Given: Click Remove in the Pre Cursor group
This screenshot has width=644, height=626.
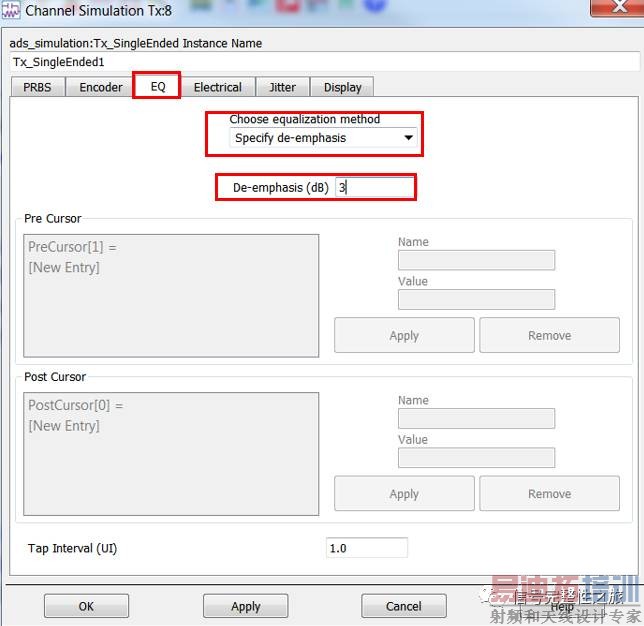Looking at the screenshot, I should [550, 335].
